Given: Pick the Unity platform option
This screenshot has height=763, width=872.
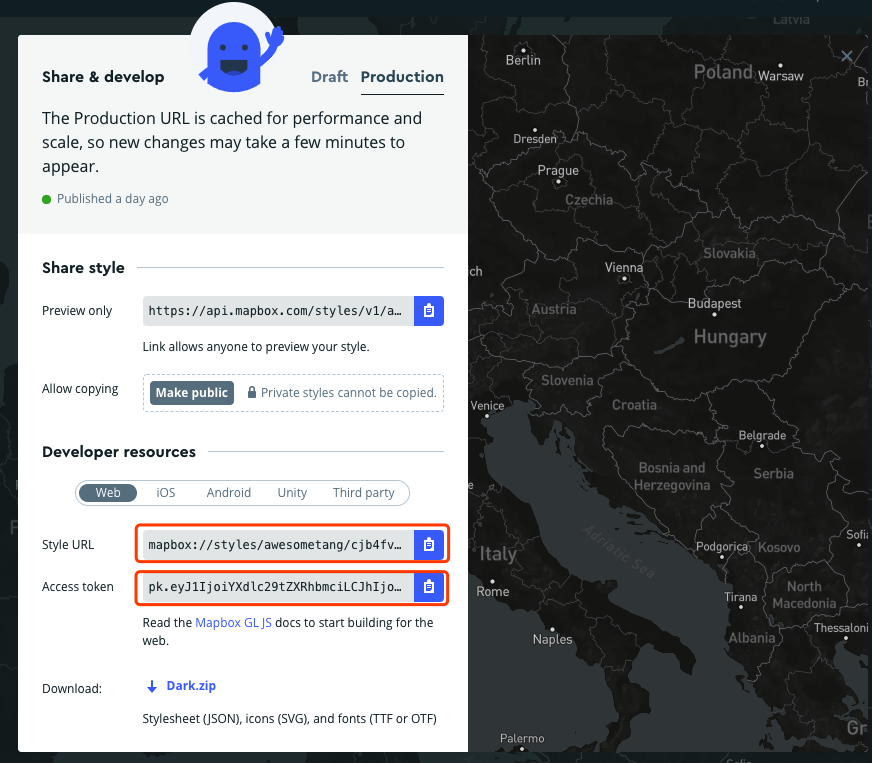Looking at the screenshot, I should (292, 493).
